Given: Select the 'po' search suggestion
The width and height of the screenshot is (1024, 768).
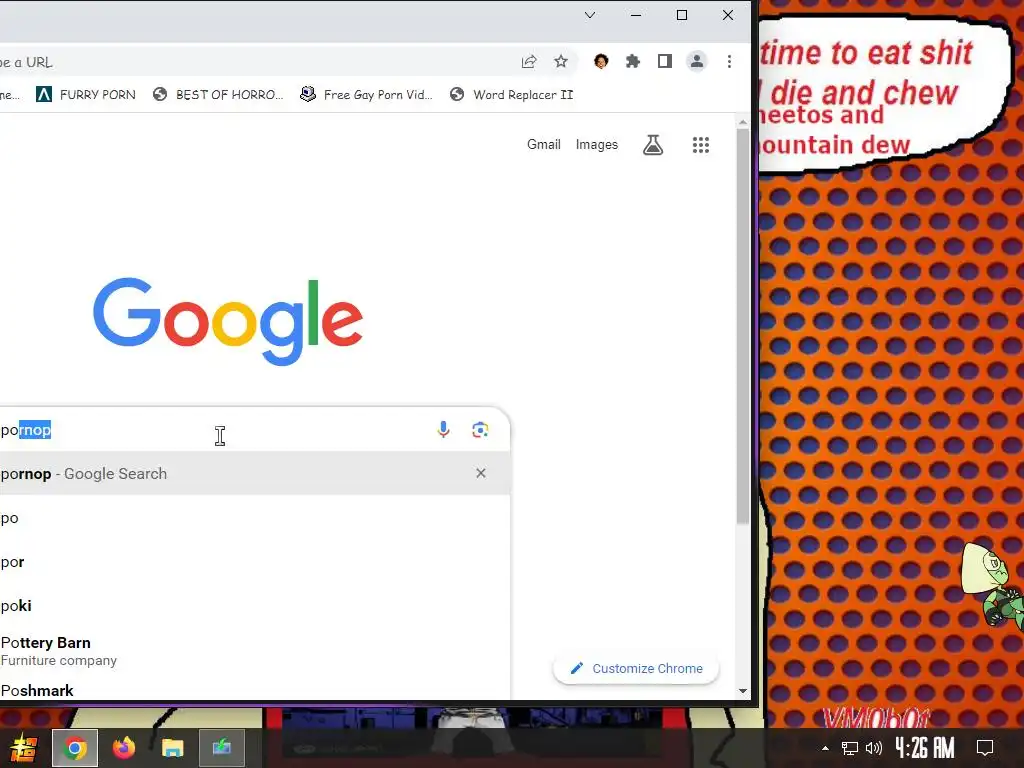Looking at the screenshot, I should pos(255,518).
